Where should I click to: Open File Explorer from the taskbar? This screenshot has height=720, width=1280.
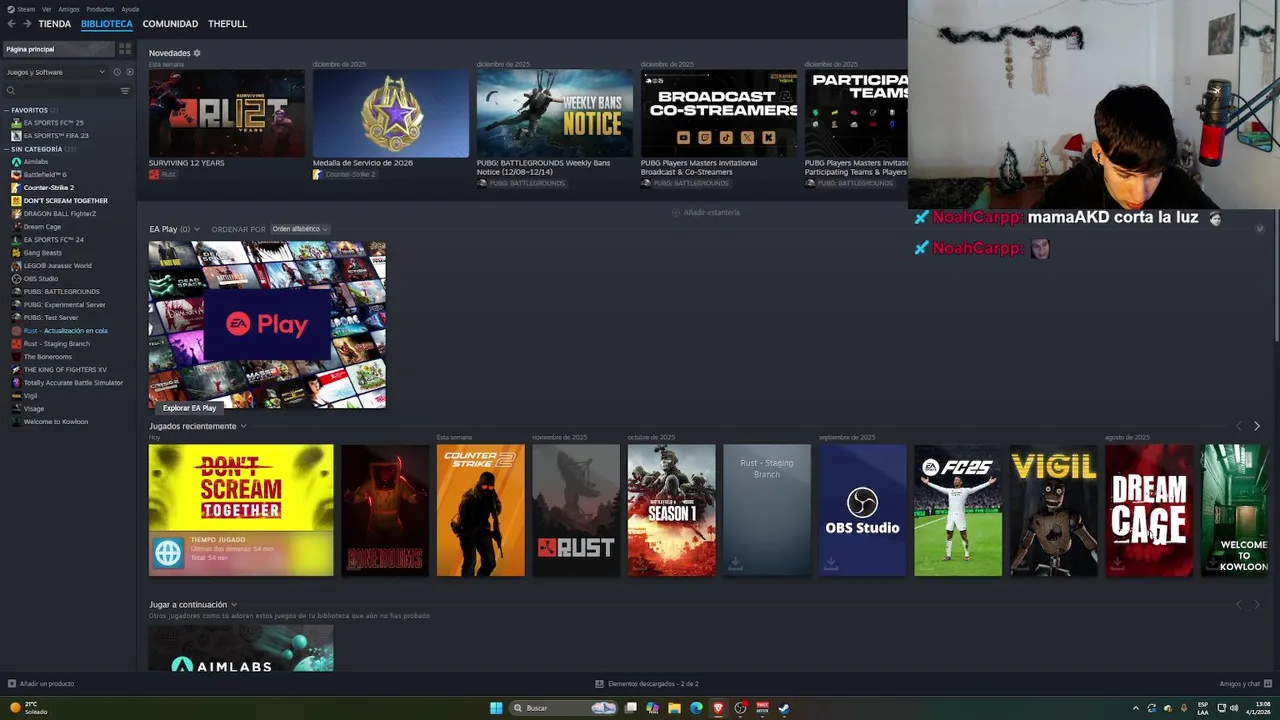(x=675, y=708)
